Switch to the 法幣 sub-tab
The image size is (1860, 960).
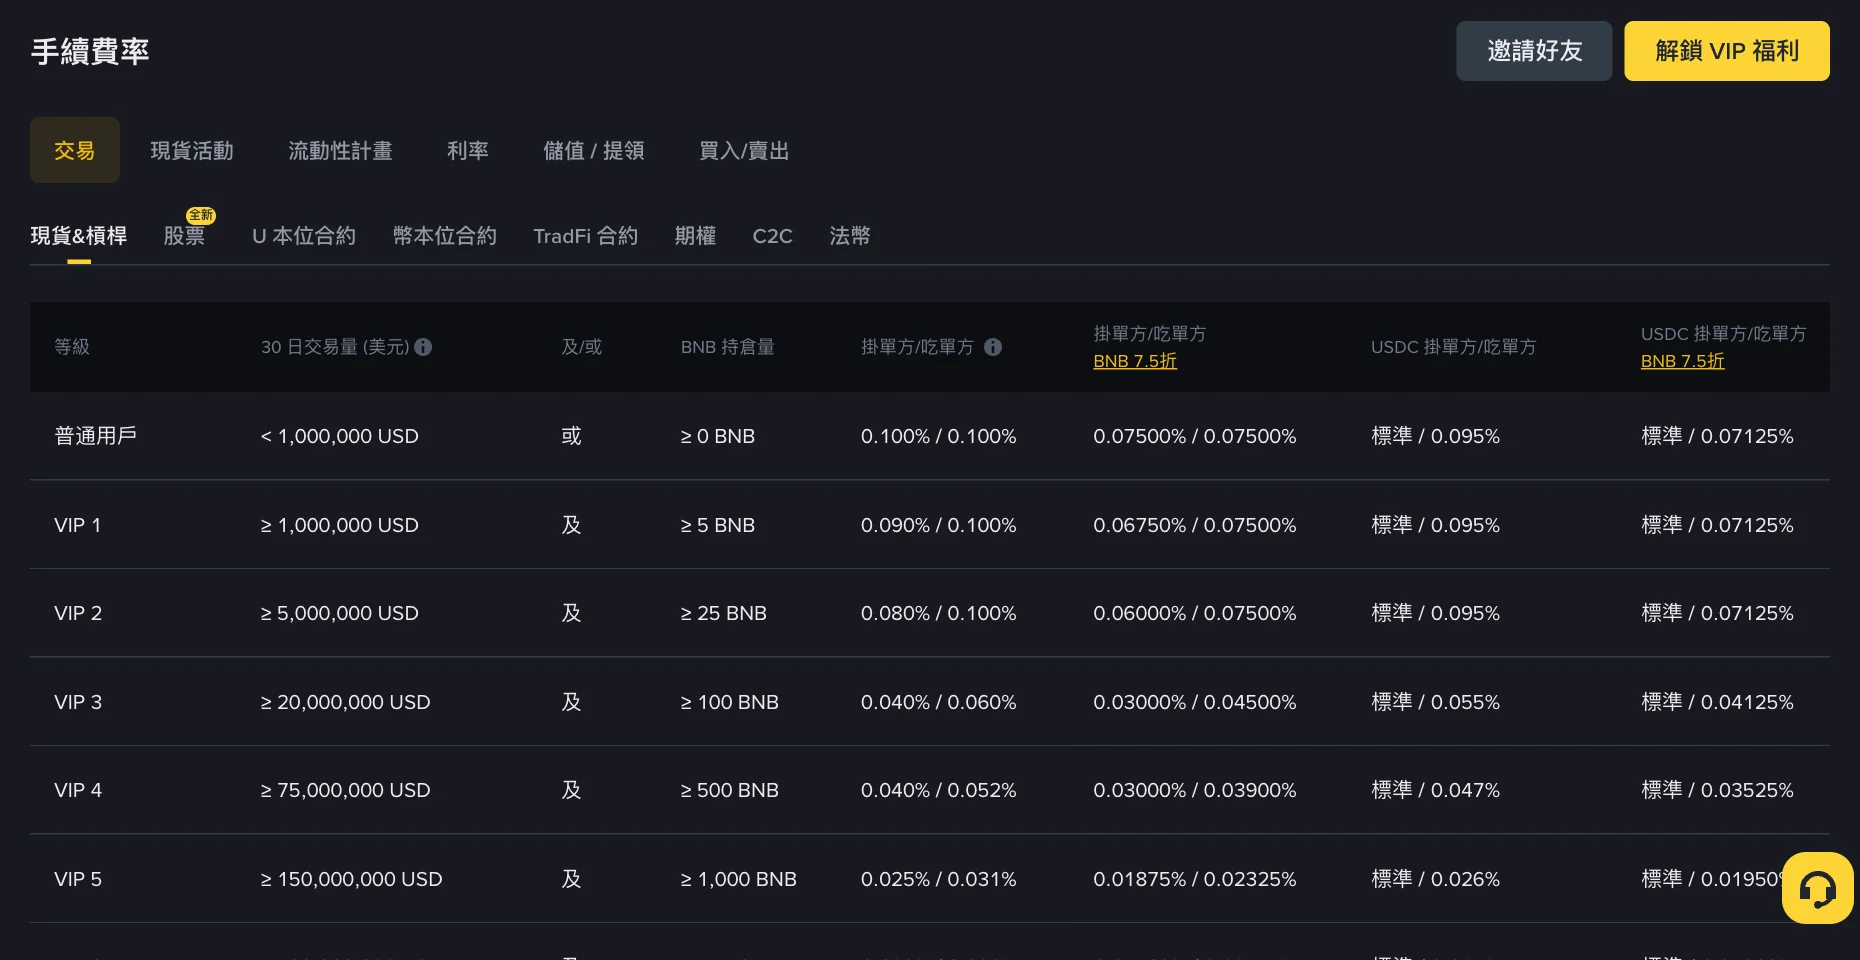(850, 236)
